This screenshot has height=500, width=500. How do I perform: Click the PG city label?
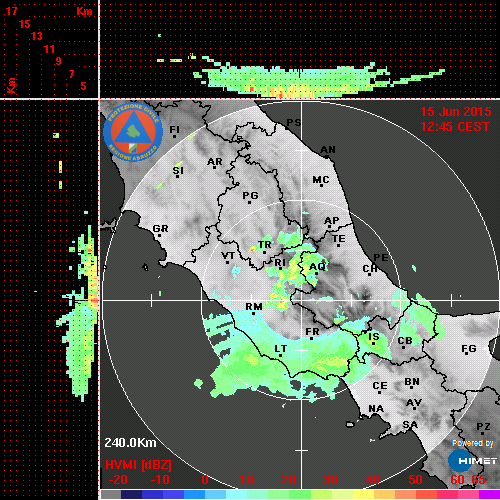pos(250,195)
